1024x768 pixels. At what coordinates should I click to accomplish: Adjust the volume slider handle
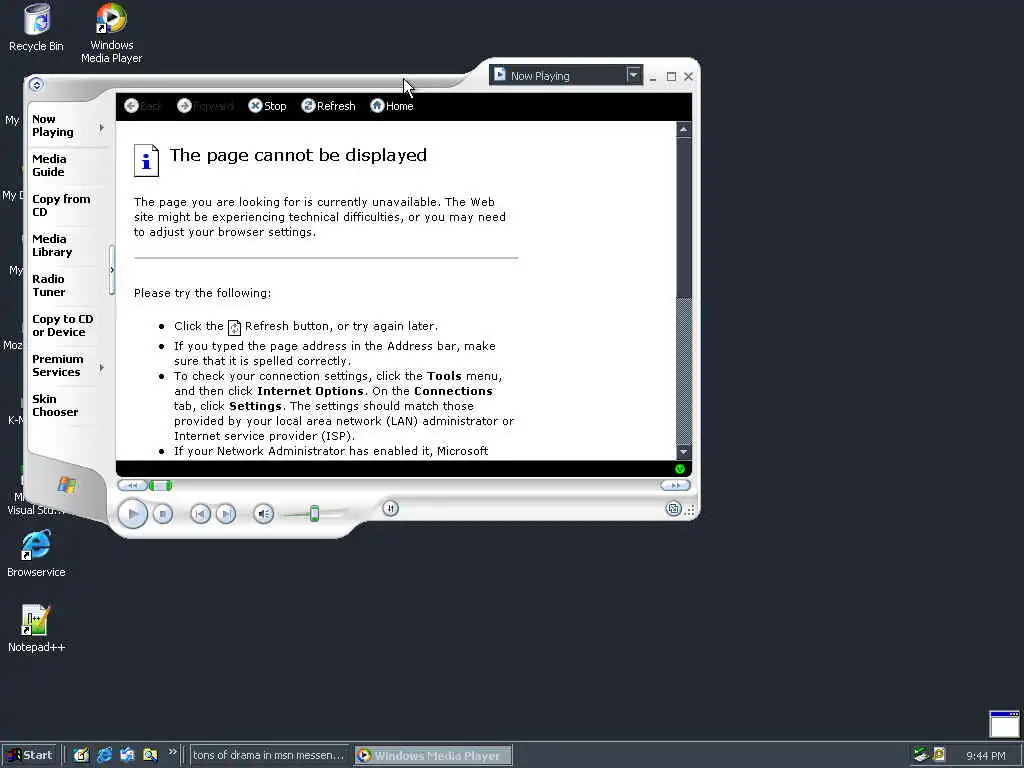point(314,514)
